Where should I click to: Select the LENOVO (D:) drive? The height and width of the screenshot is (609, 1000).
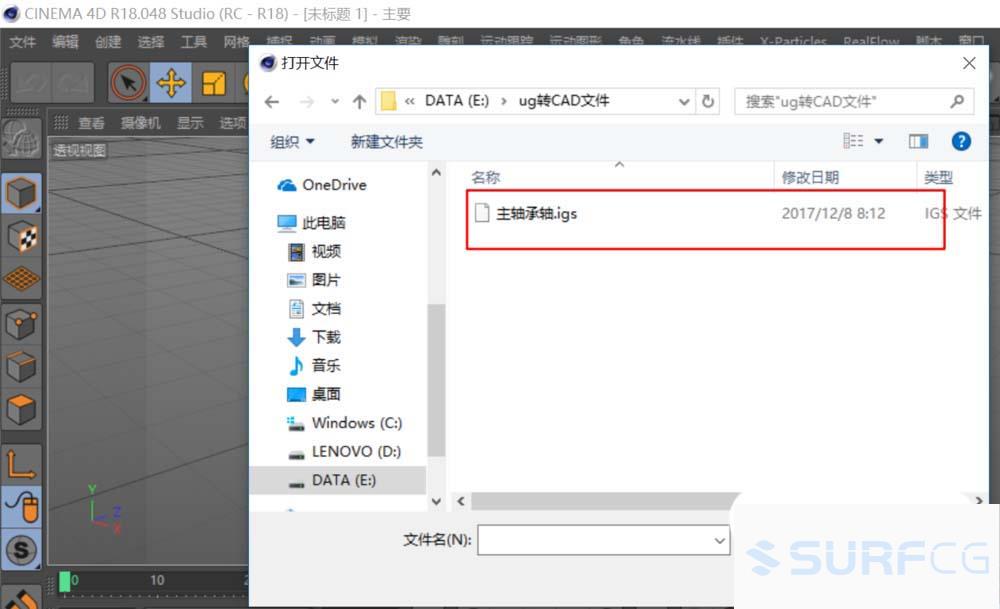click(x=345, y=451)
